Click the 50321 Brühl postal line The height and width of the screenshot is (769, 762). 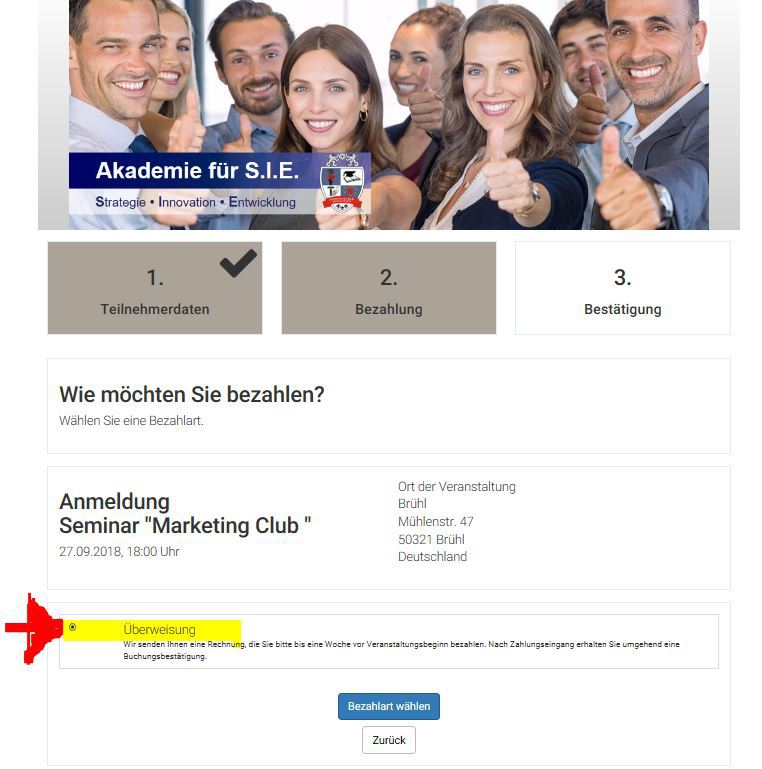click(x=431, y=539)
